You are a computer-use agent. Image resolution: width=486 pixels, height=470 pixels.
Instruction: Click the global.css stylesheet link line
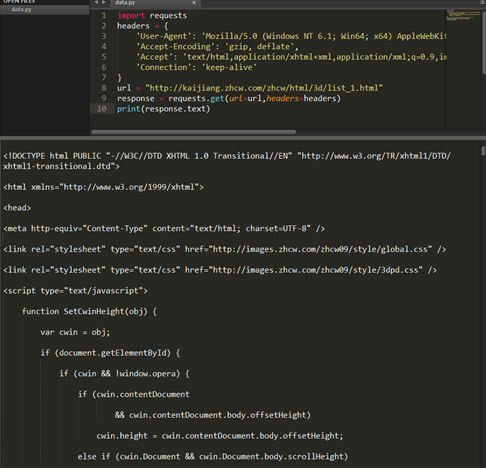[x=225, y=249]
